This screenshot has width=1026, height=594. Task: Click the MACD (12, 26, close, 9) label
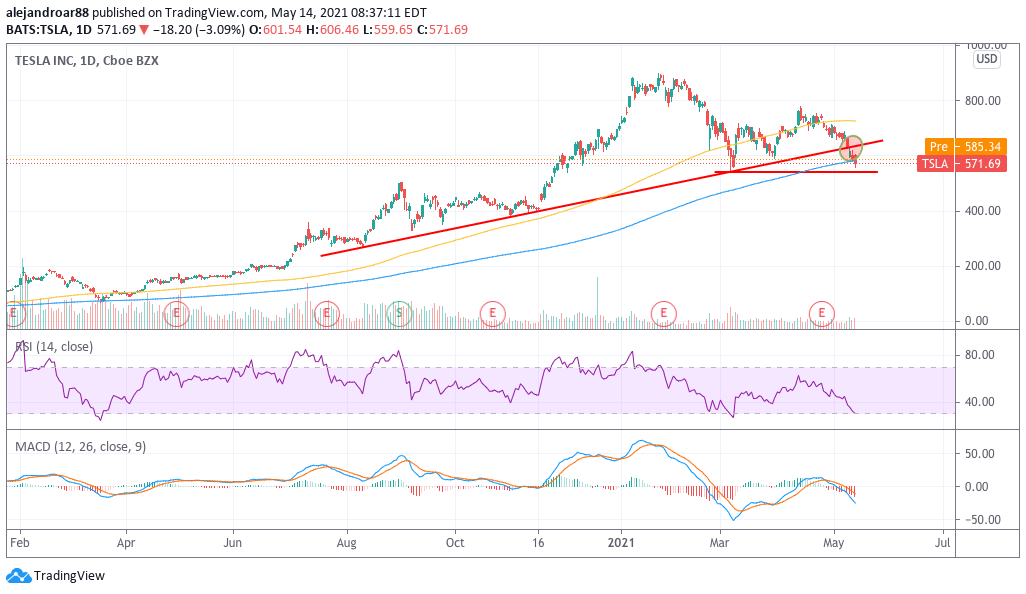pos(80,447)
